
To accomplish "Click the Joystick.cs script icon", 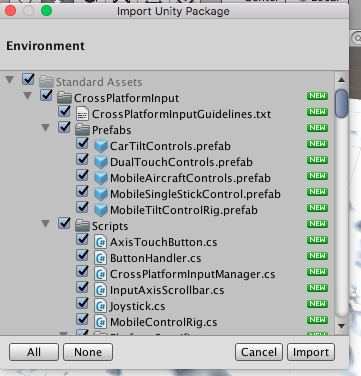I will coord(100,306).
